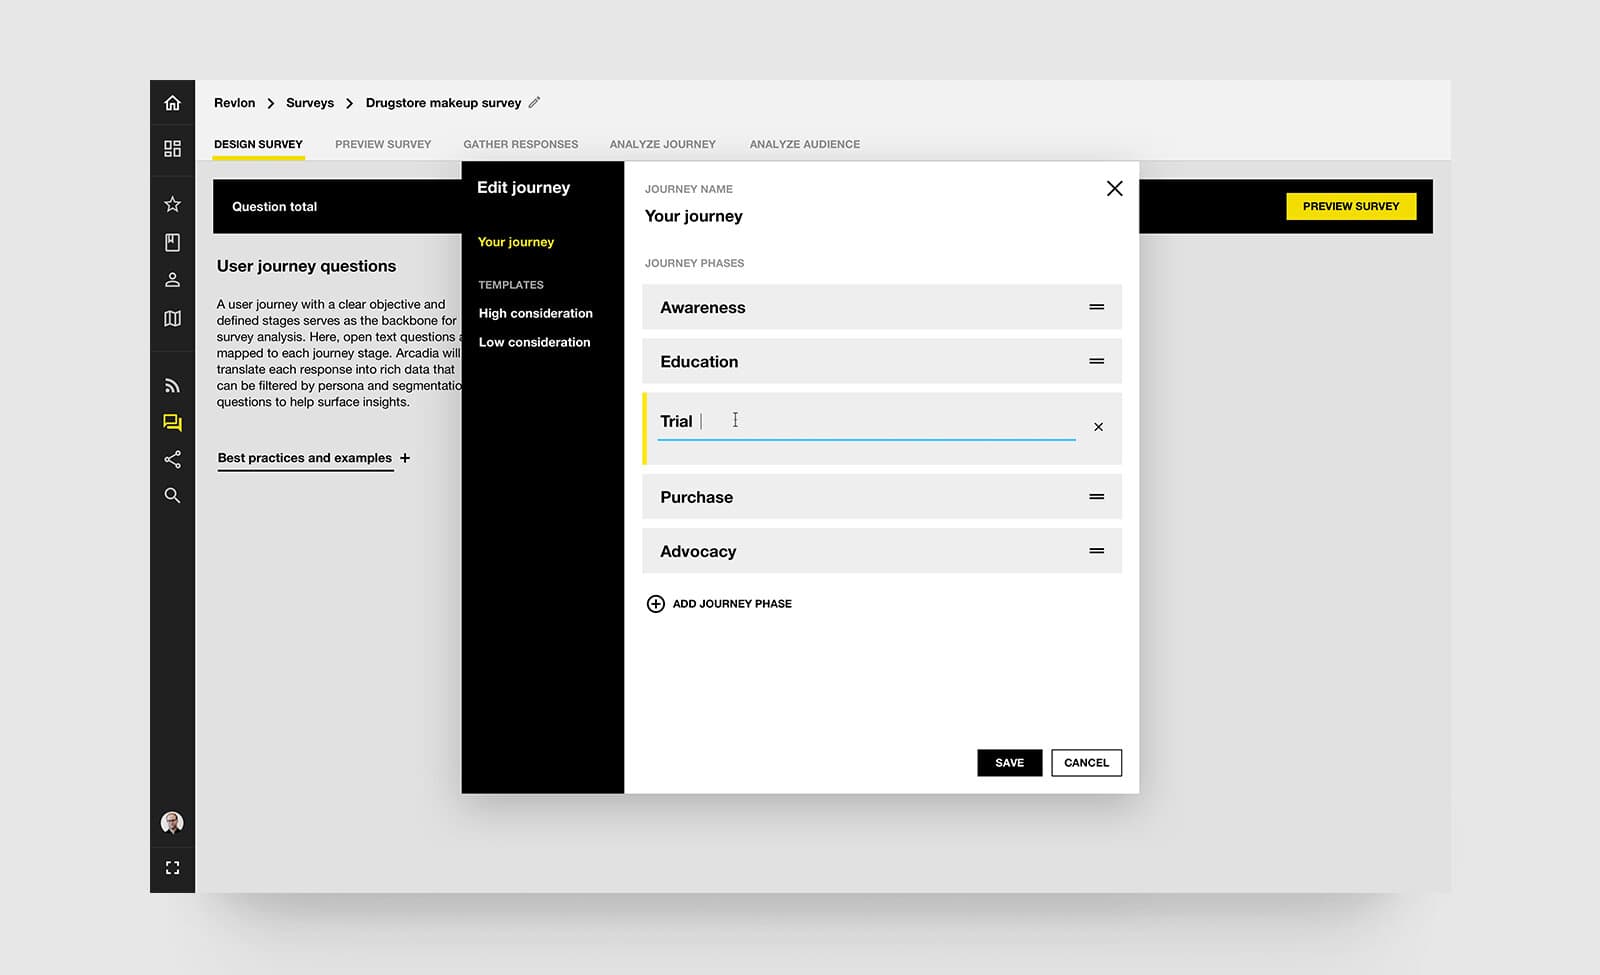Image resolution: width=1600 pixels, height=975 pixels.
Task: Grab the Advocacy phase reorder handle
Action: [x=1096, y=550]
